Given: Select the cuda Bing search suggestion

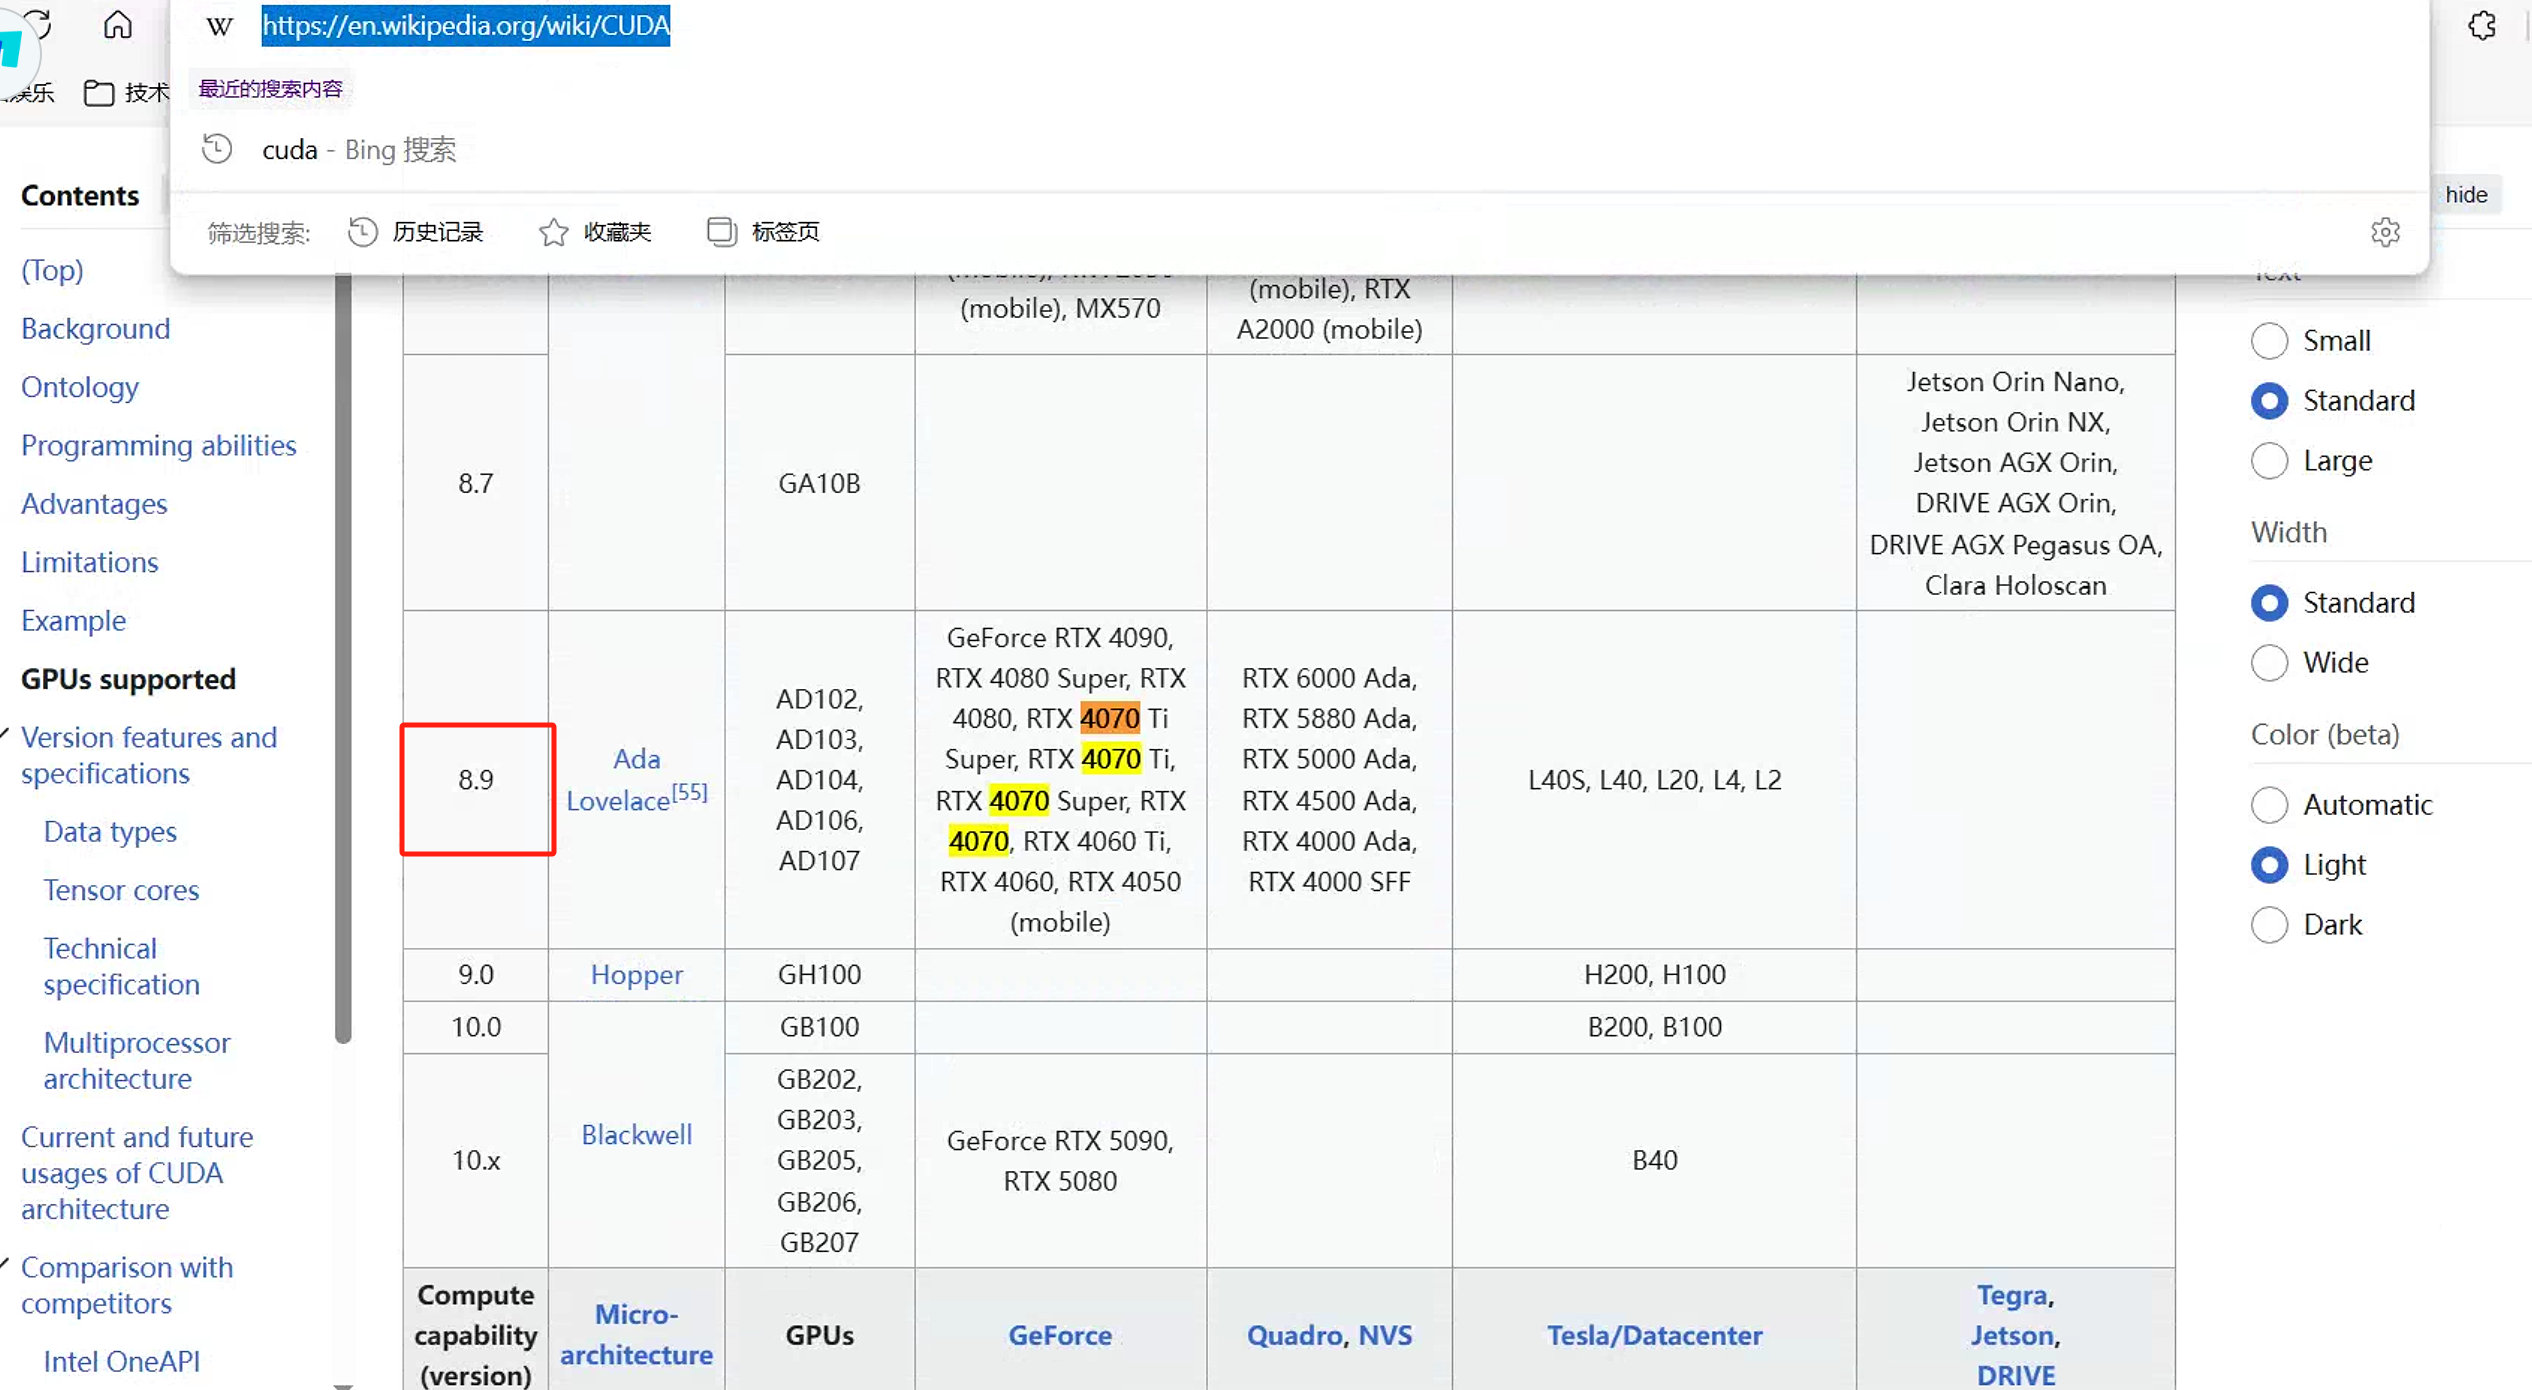Looking at the screenshot, I should [1299, 149].
